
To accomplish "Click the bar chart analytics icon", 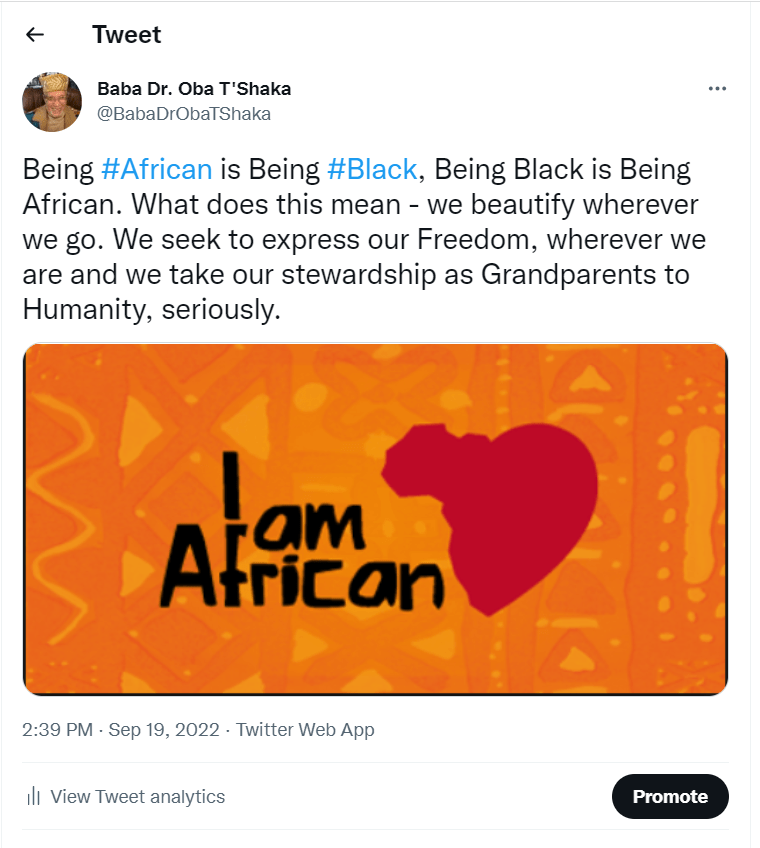I will tap(34, 797).
